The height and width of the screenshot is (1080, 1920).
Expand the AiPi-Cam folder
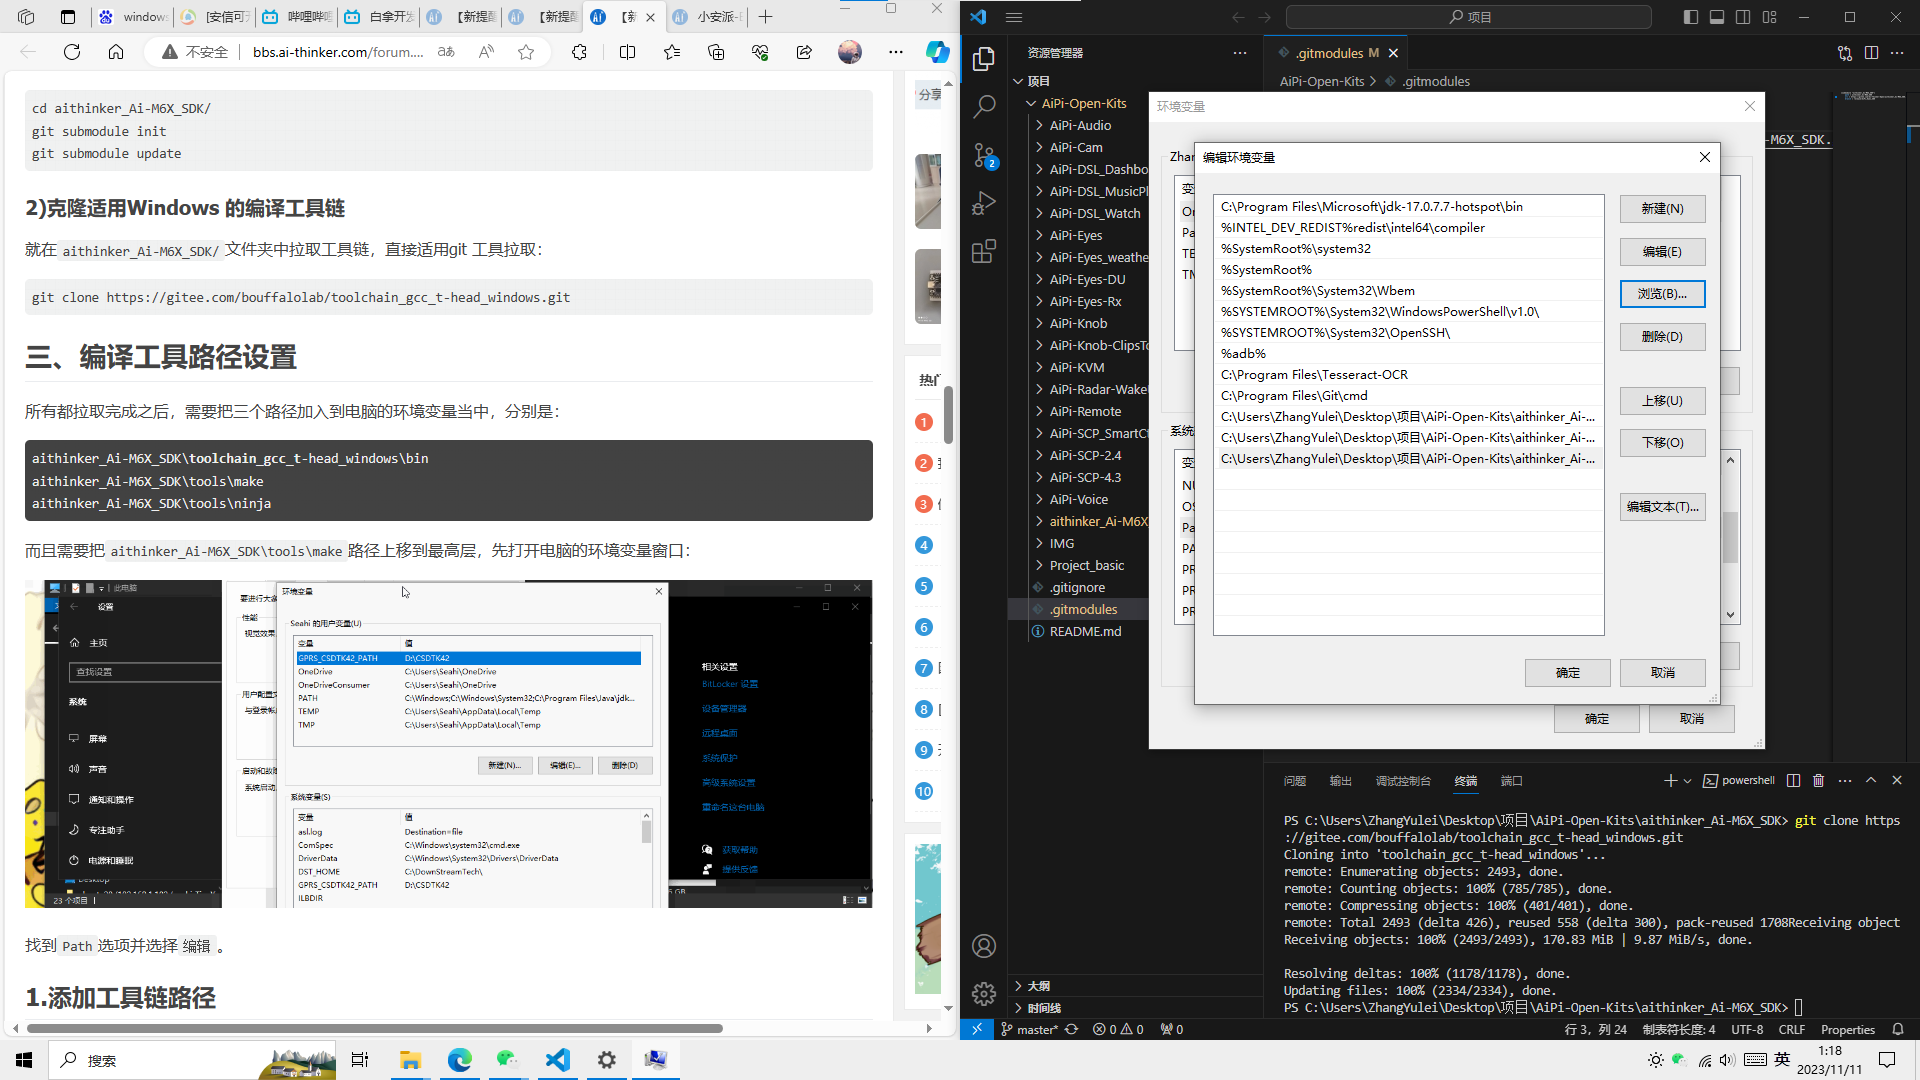(1076, 147)
